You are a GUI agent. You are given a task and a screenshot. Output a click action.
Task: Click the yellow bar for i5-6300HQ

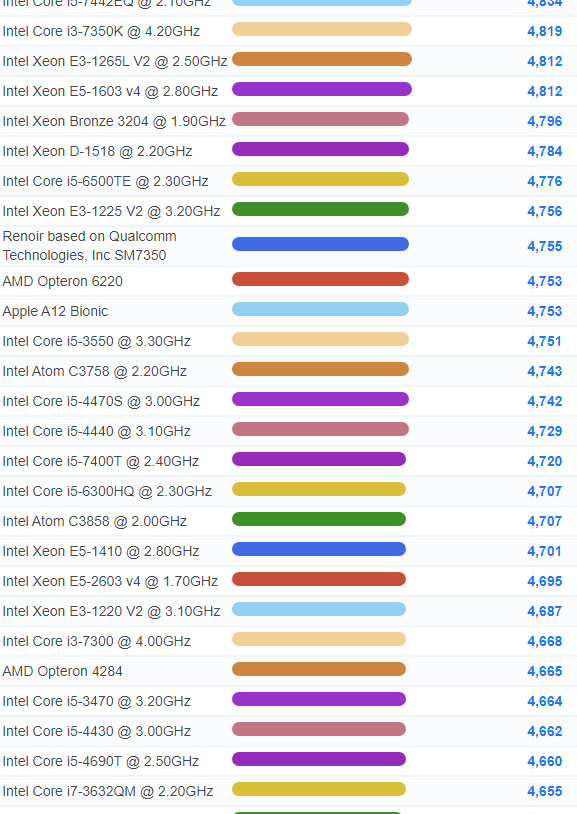(319, 489)
